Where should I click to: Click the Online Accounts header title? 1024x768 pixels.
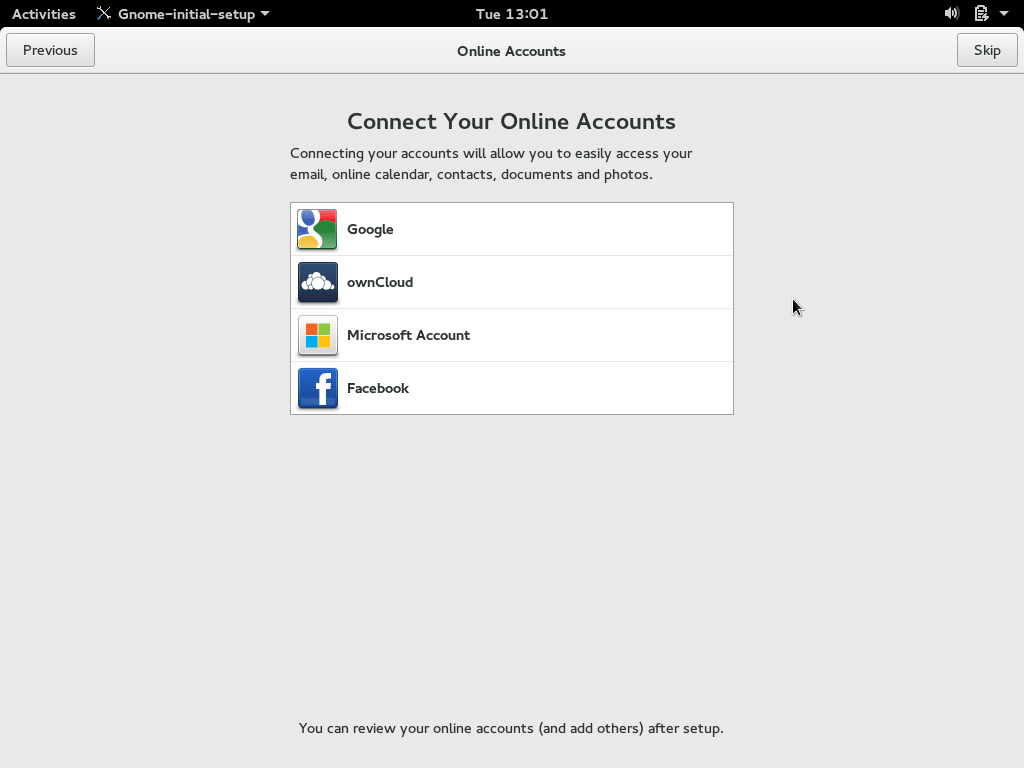click(x=511, y=51)
